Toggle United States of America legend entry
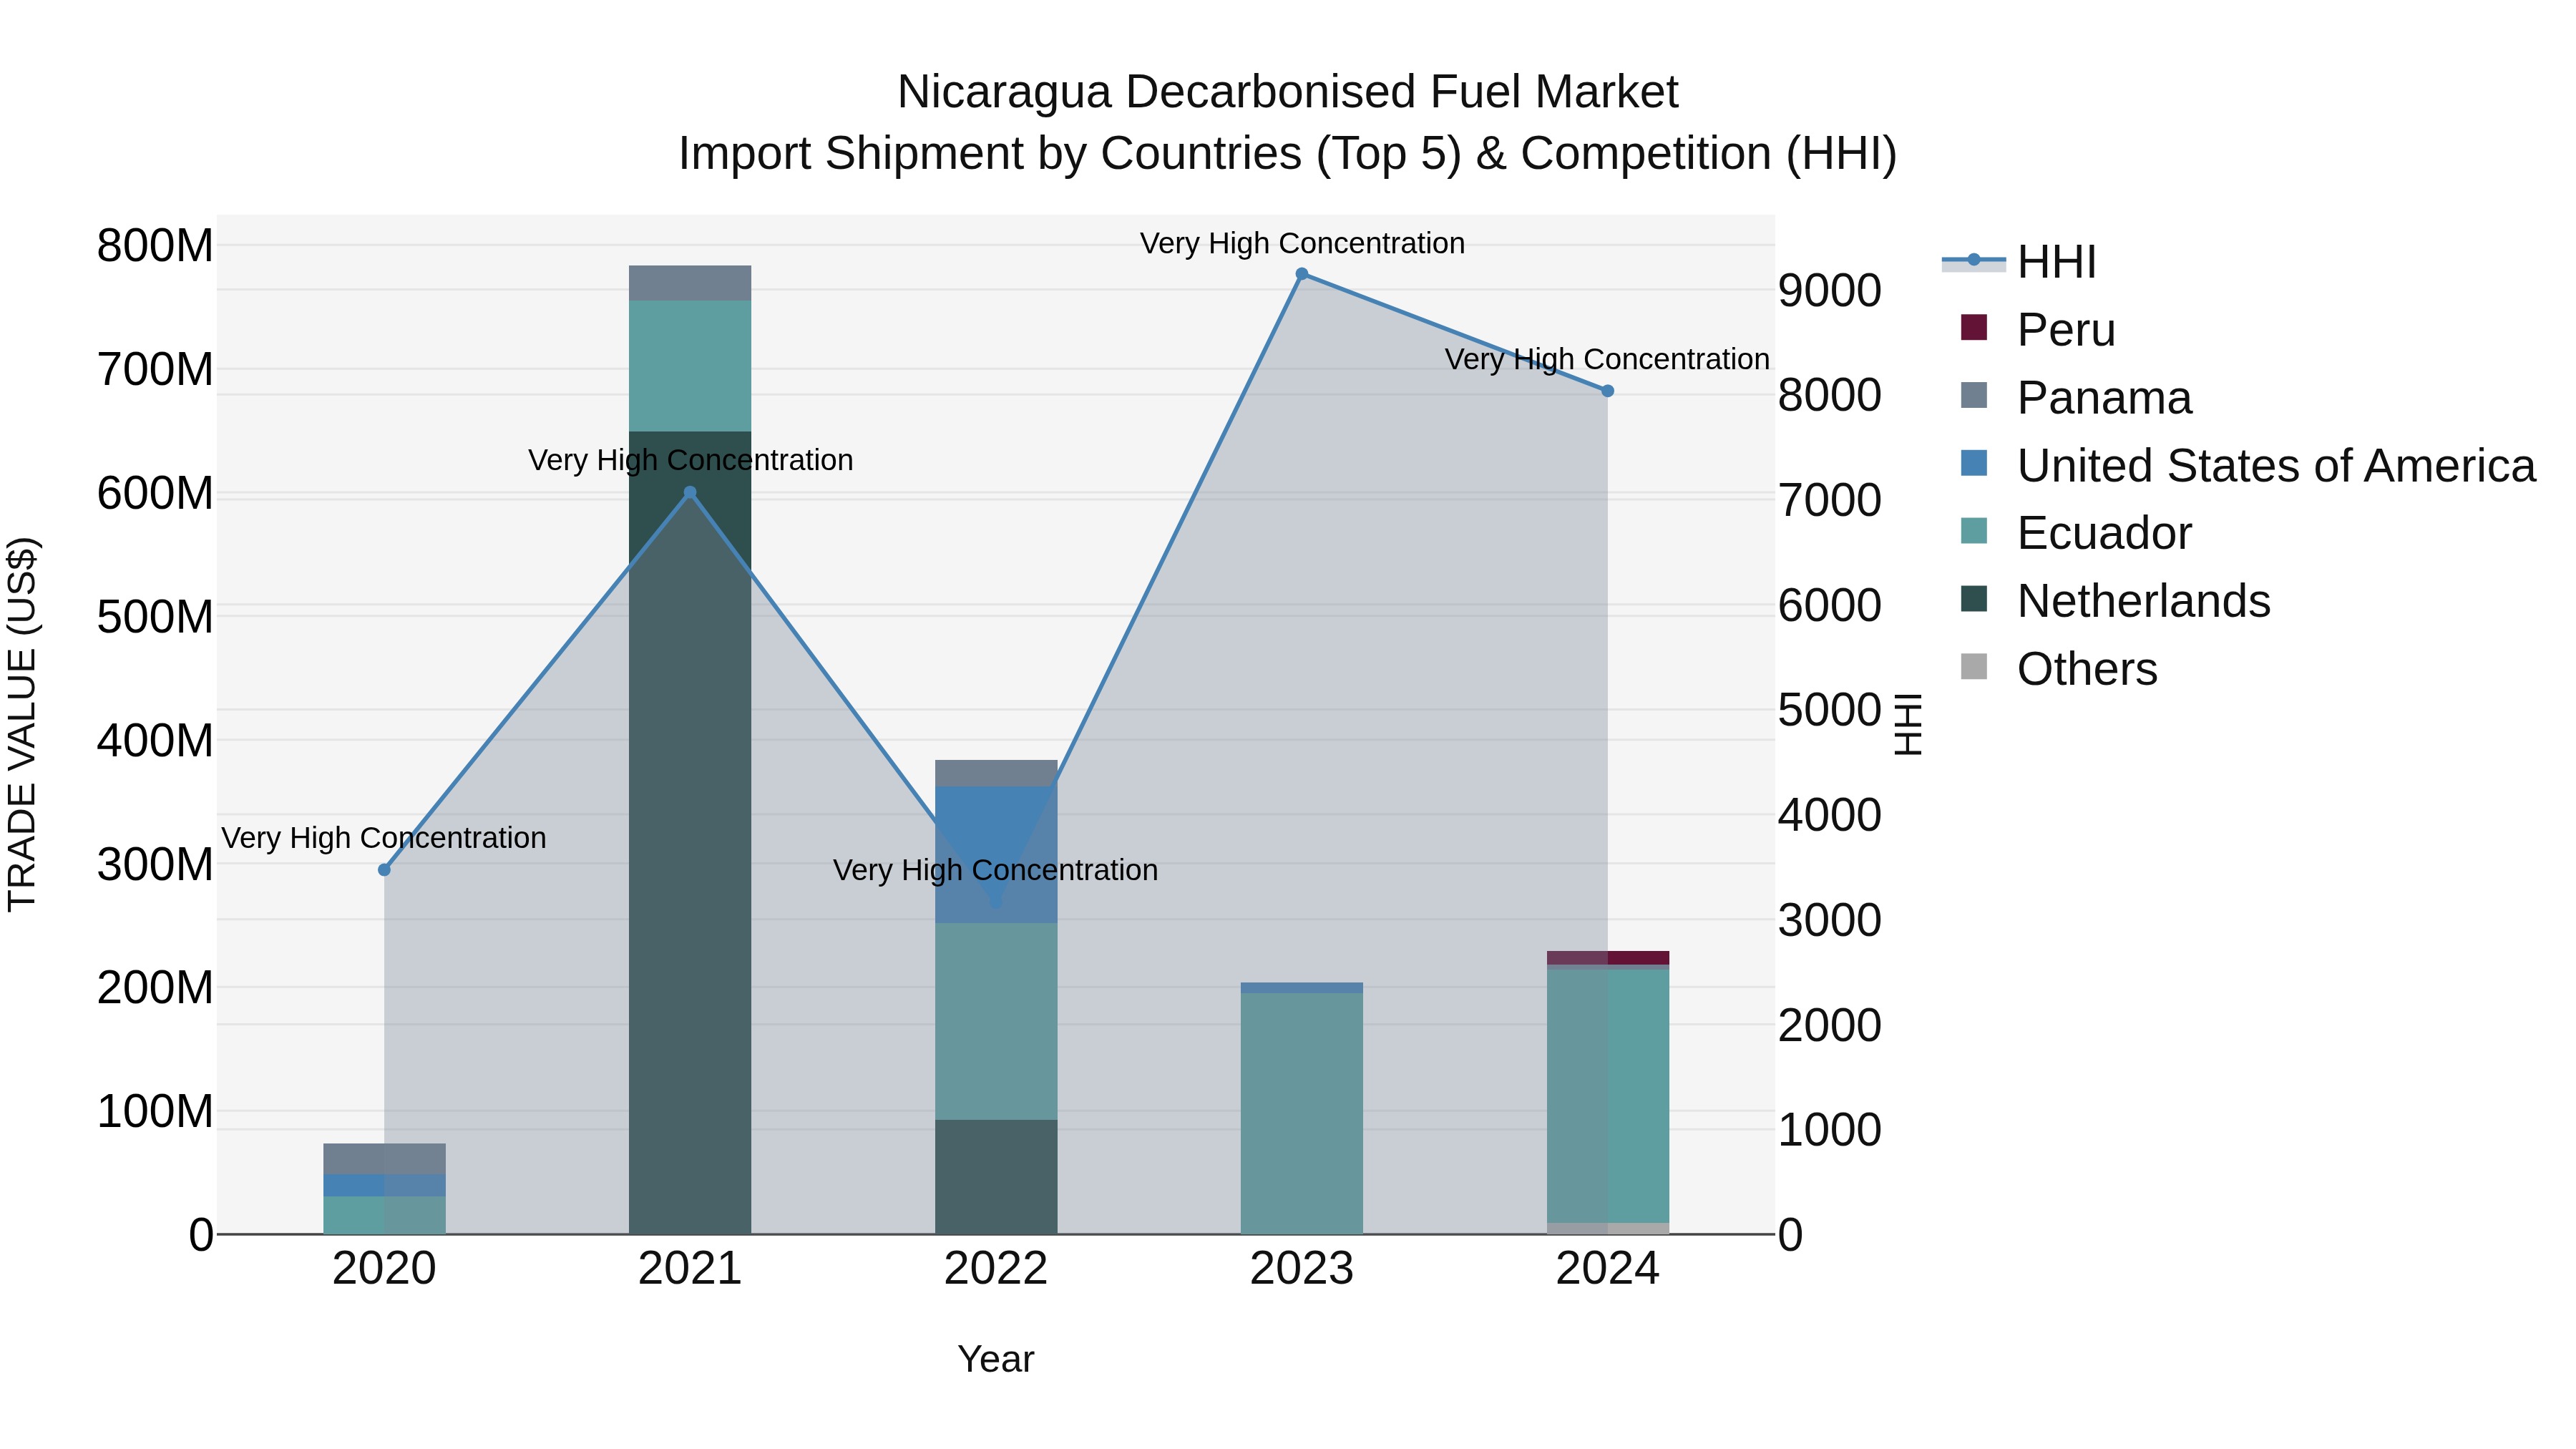 tap(2248, 466)
